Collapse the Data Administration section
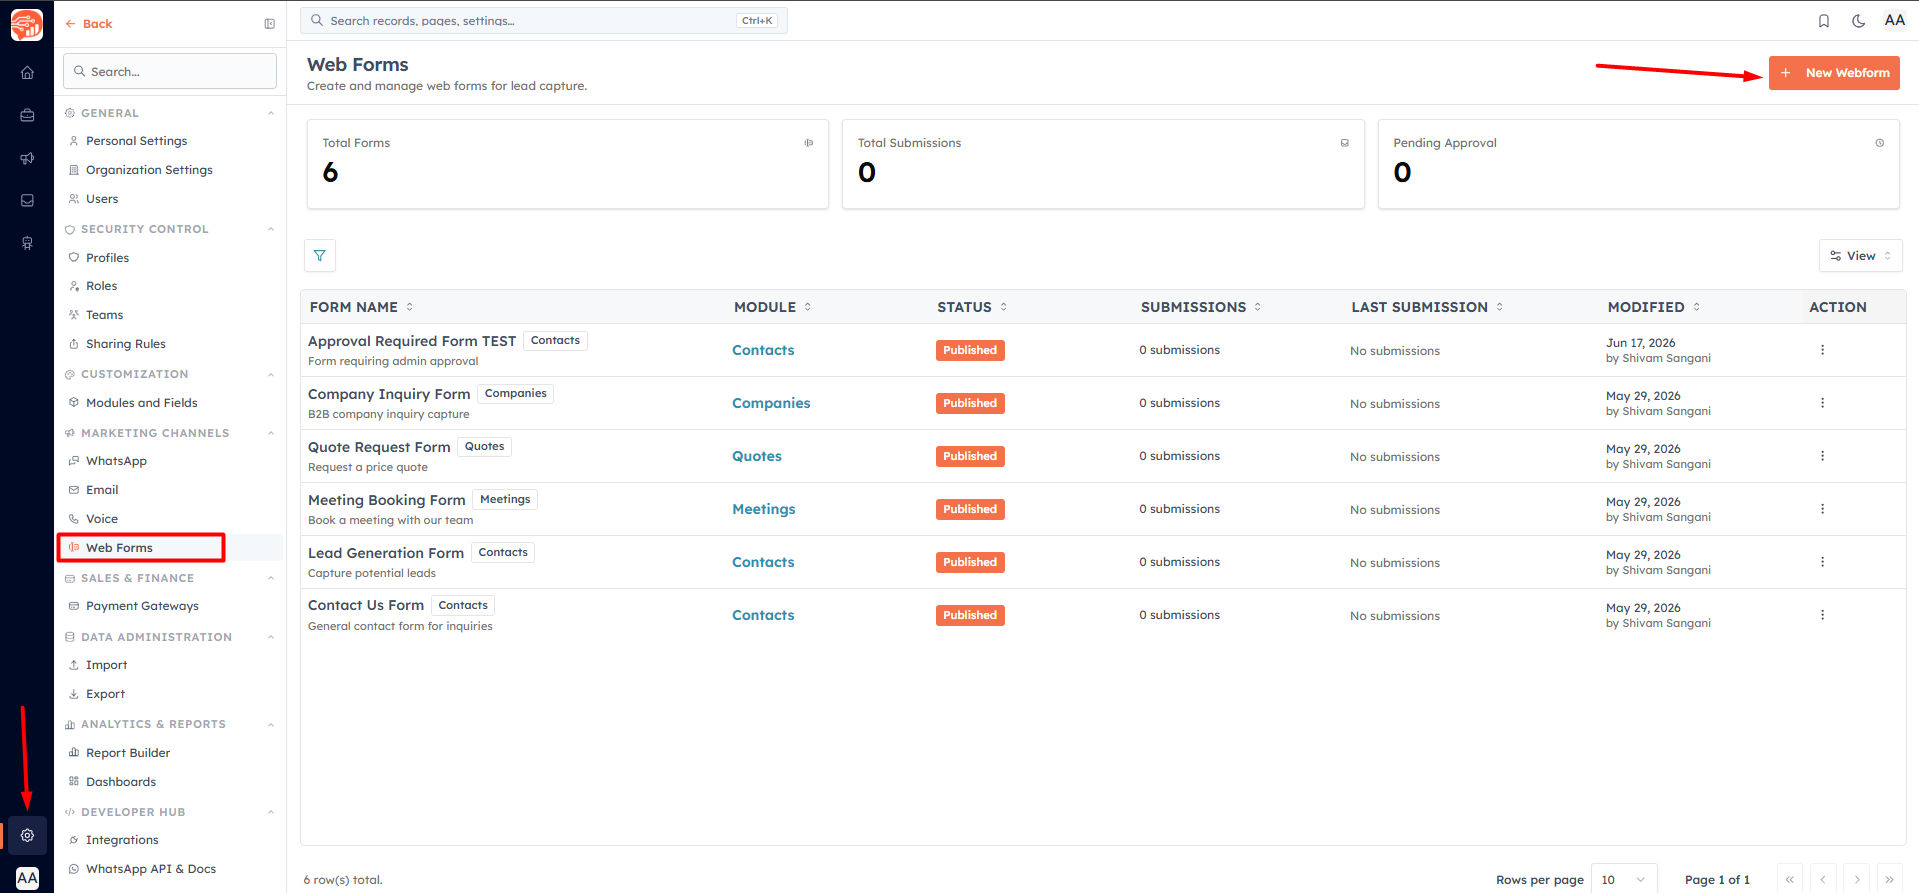The width and height of the screenshot is (1919, 893). point(271,637)
